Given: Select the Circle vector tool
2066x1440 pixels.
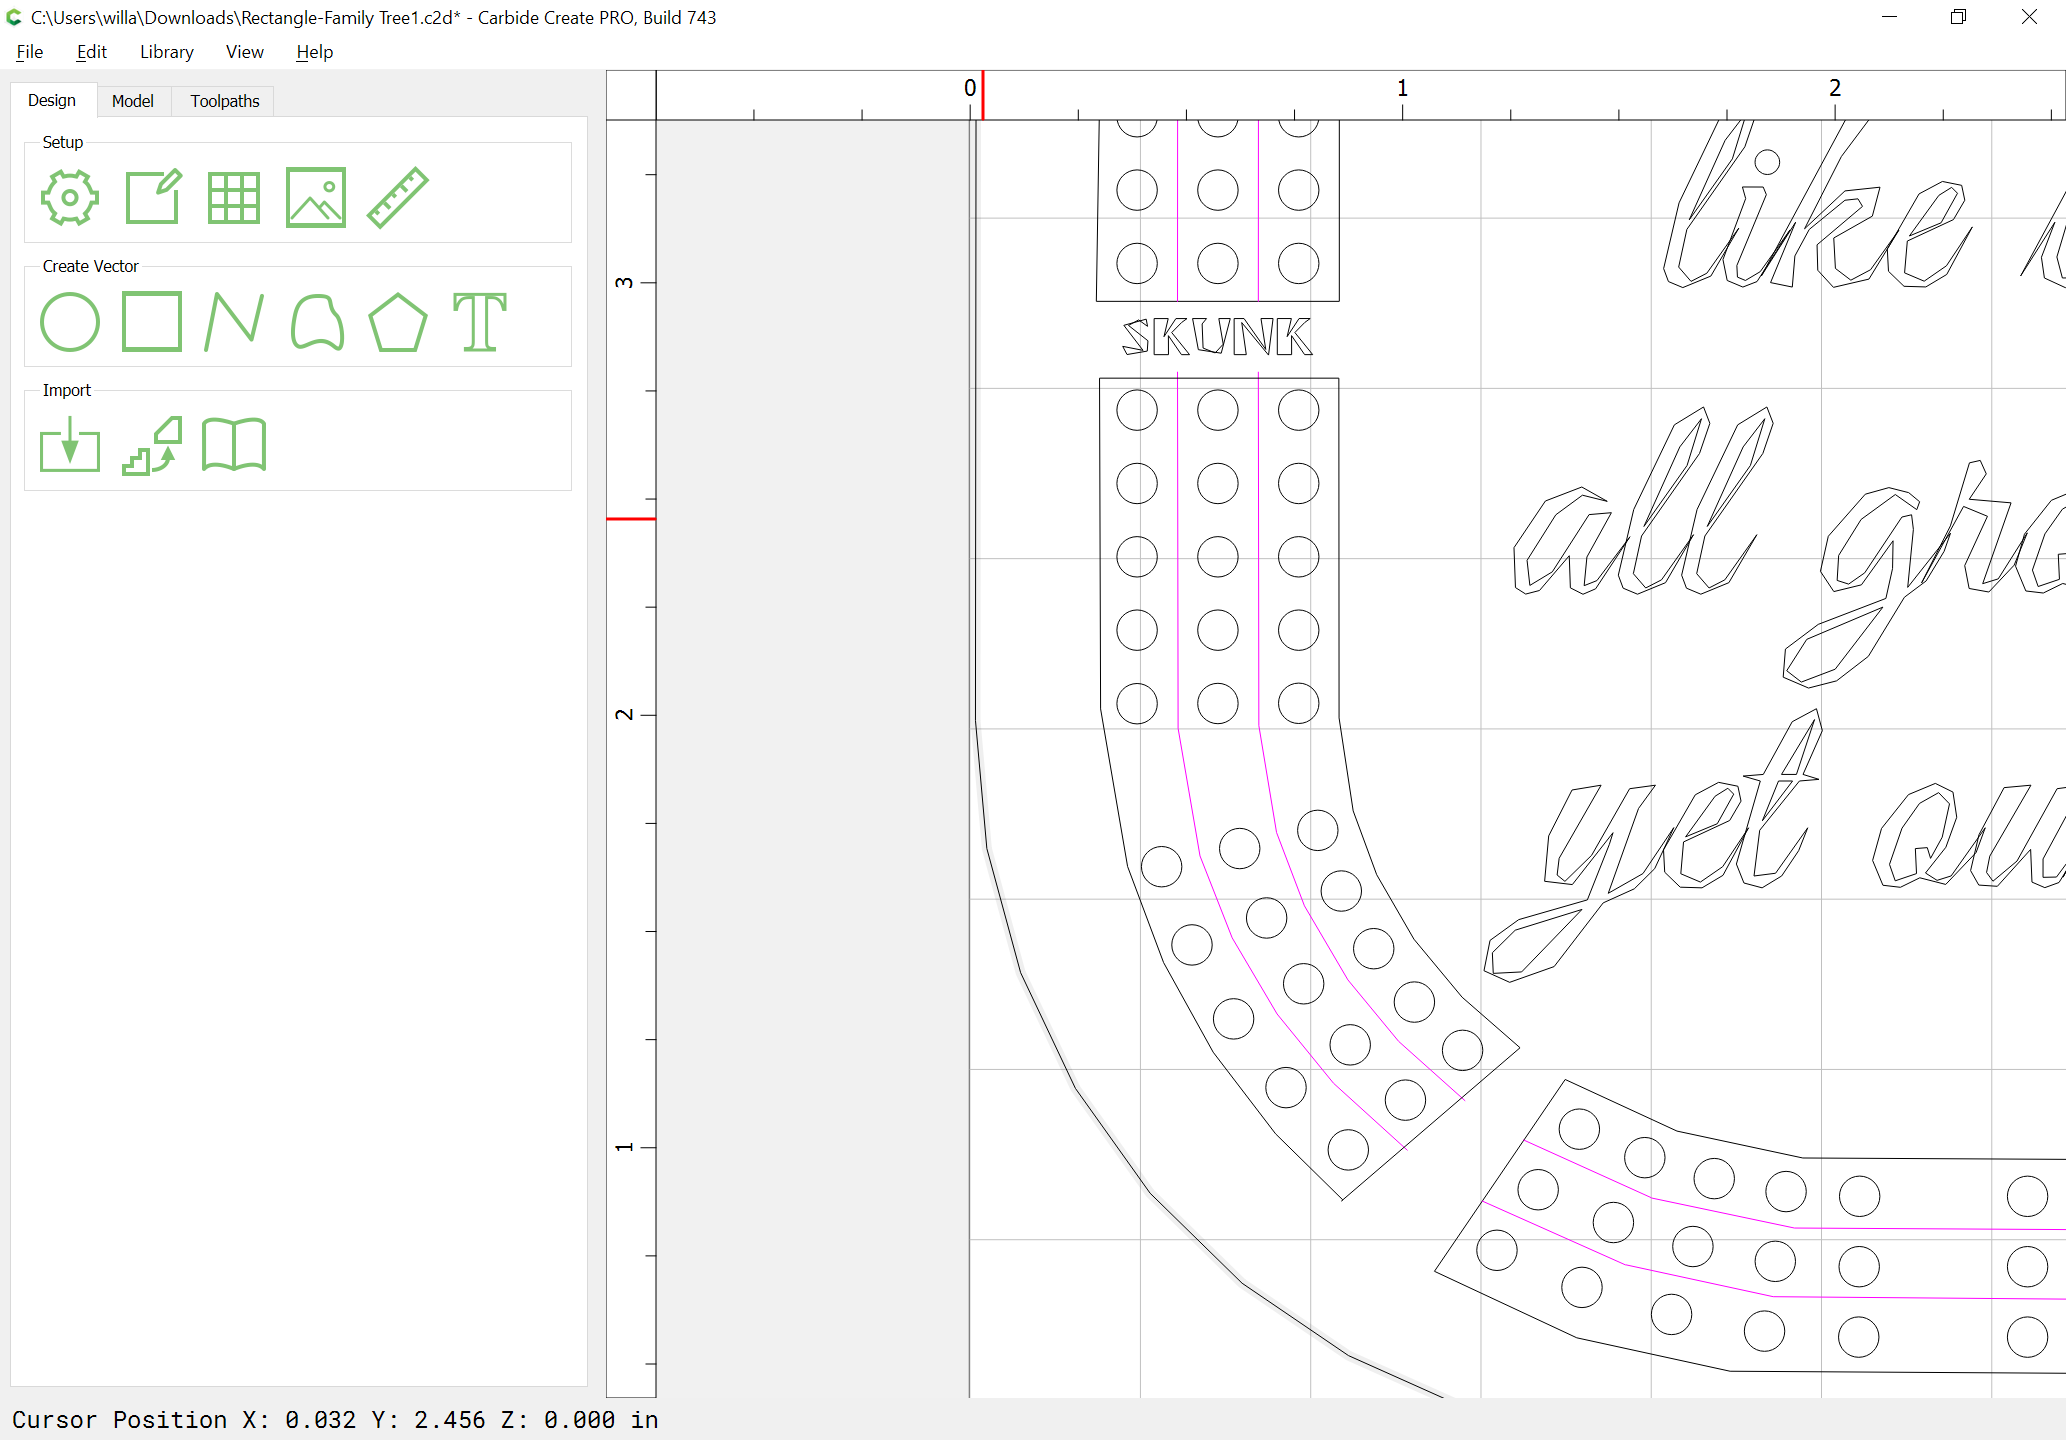Looking at the screenshot, I should pyautogui.click(x=70, y=322).
